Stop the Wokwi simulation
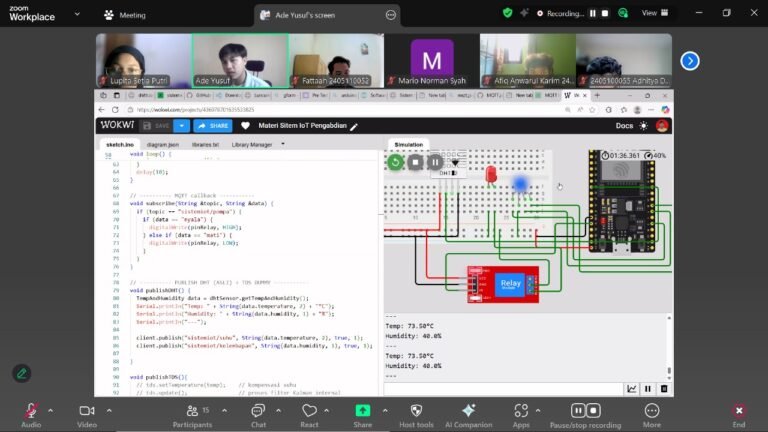Viewport: 768px width, 432px height. click(416, 162)
